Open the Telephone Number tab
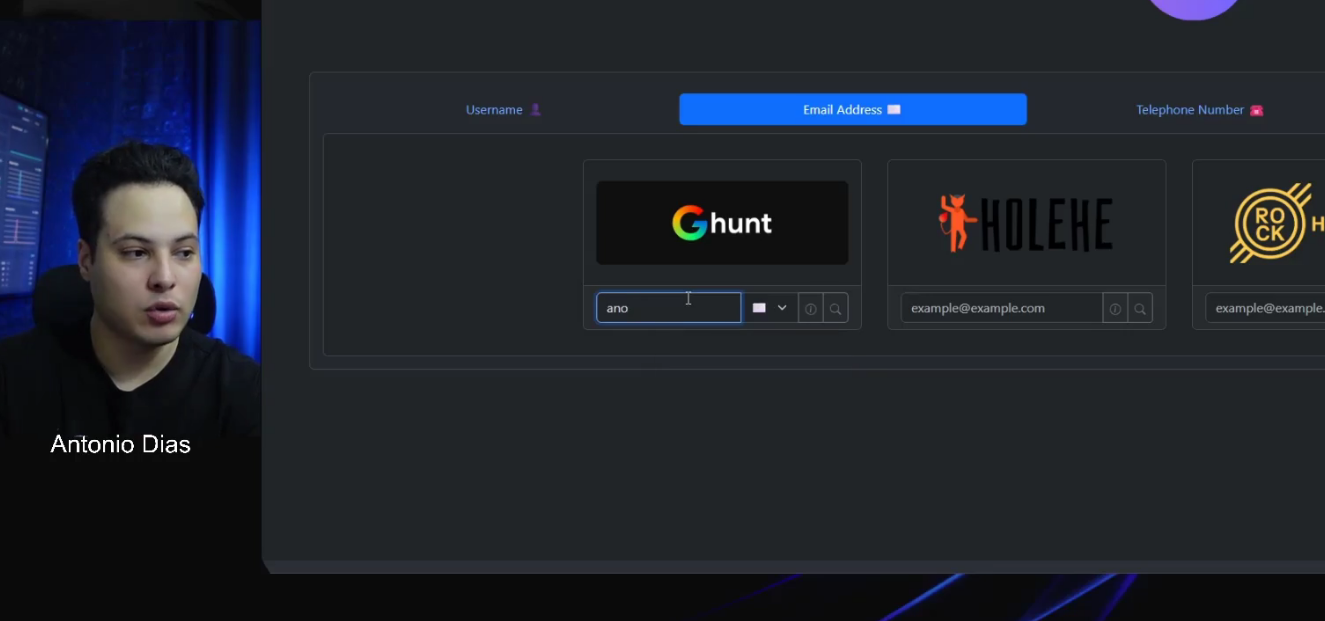 pos(1199,110)
